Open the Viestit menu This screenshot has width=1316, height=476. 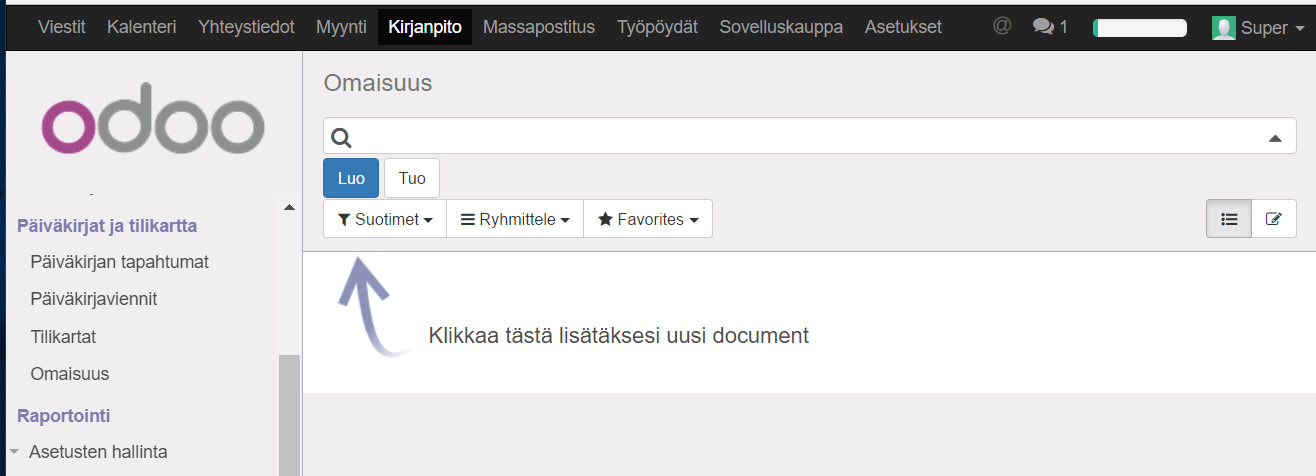61,27
